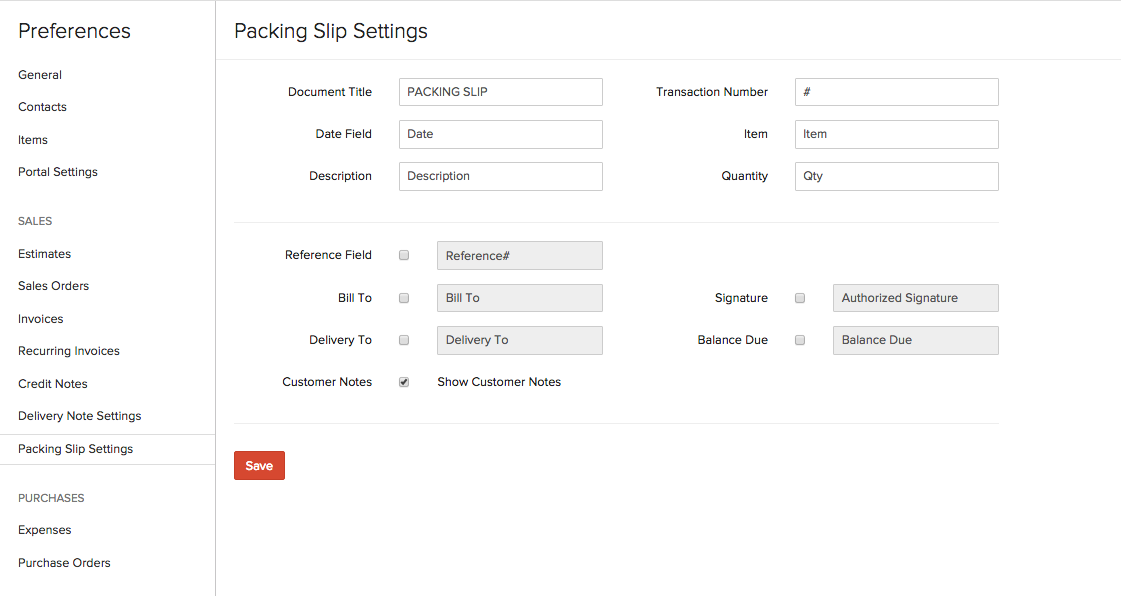Screen dimensions: 1121x596
Task: Select Recurring Invoices in sidebar
Action: point(68,351)
